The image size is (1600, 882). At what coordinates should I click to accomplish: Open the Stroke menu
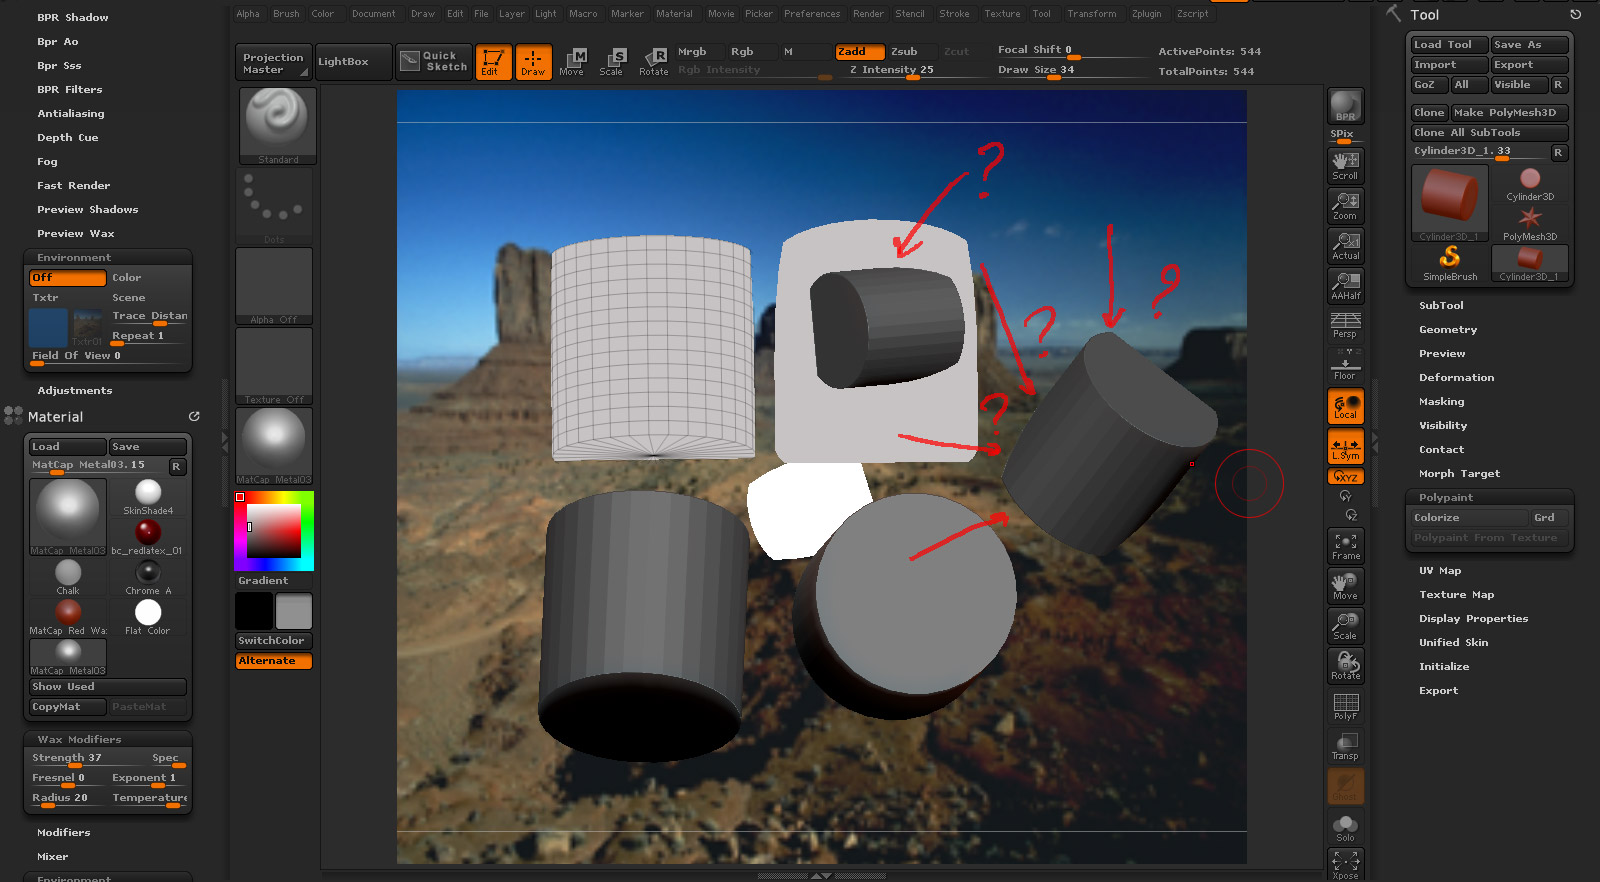tap(954, 14)
